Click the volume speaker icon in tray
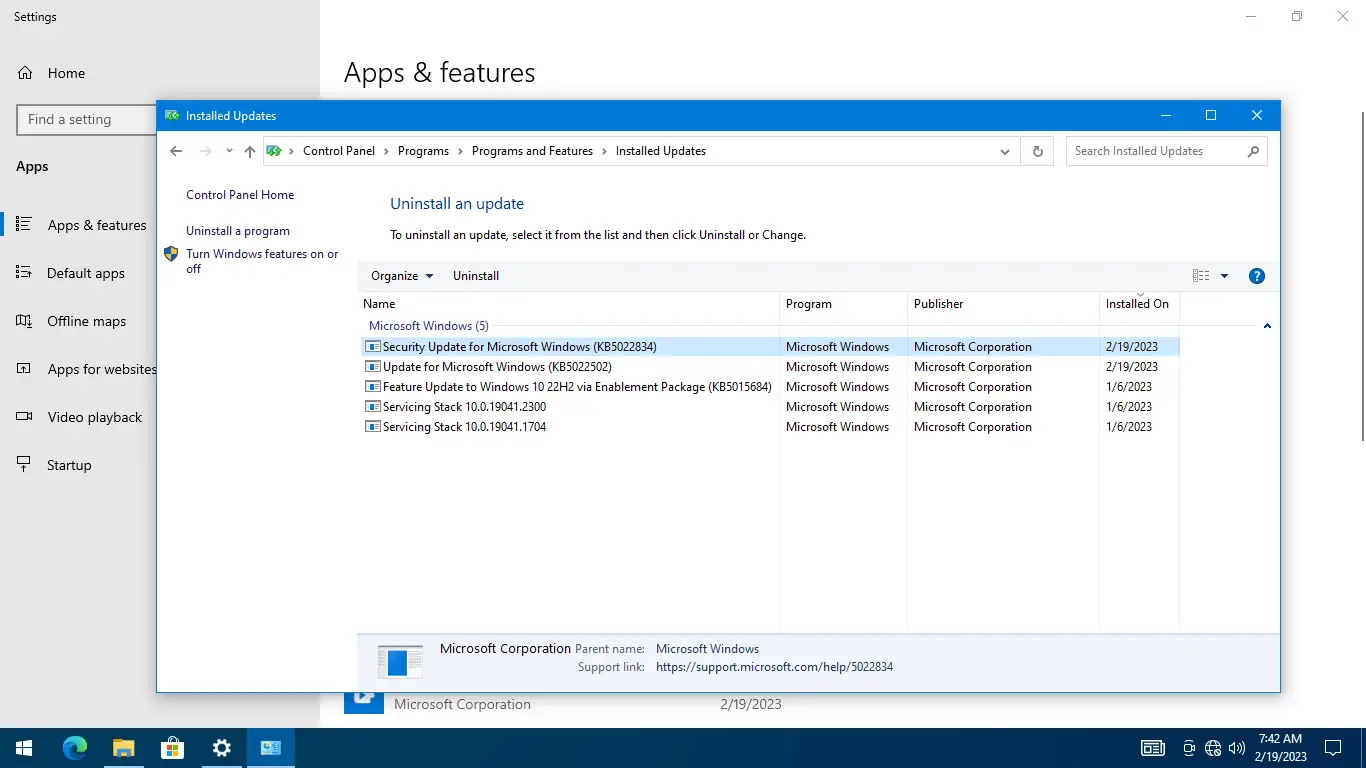 1237,748
